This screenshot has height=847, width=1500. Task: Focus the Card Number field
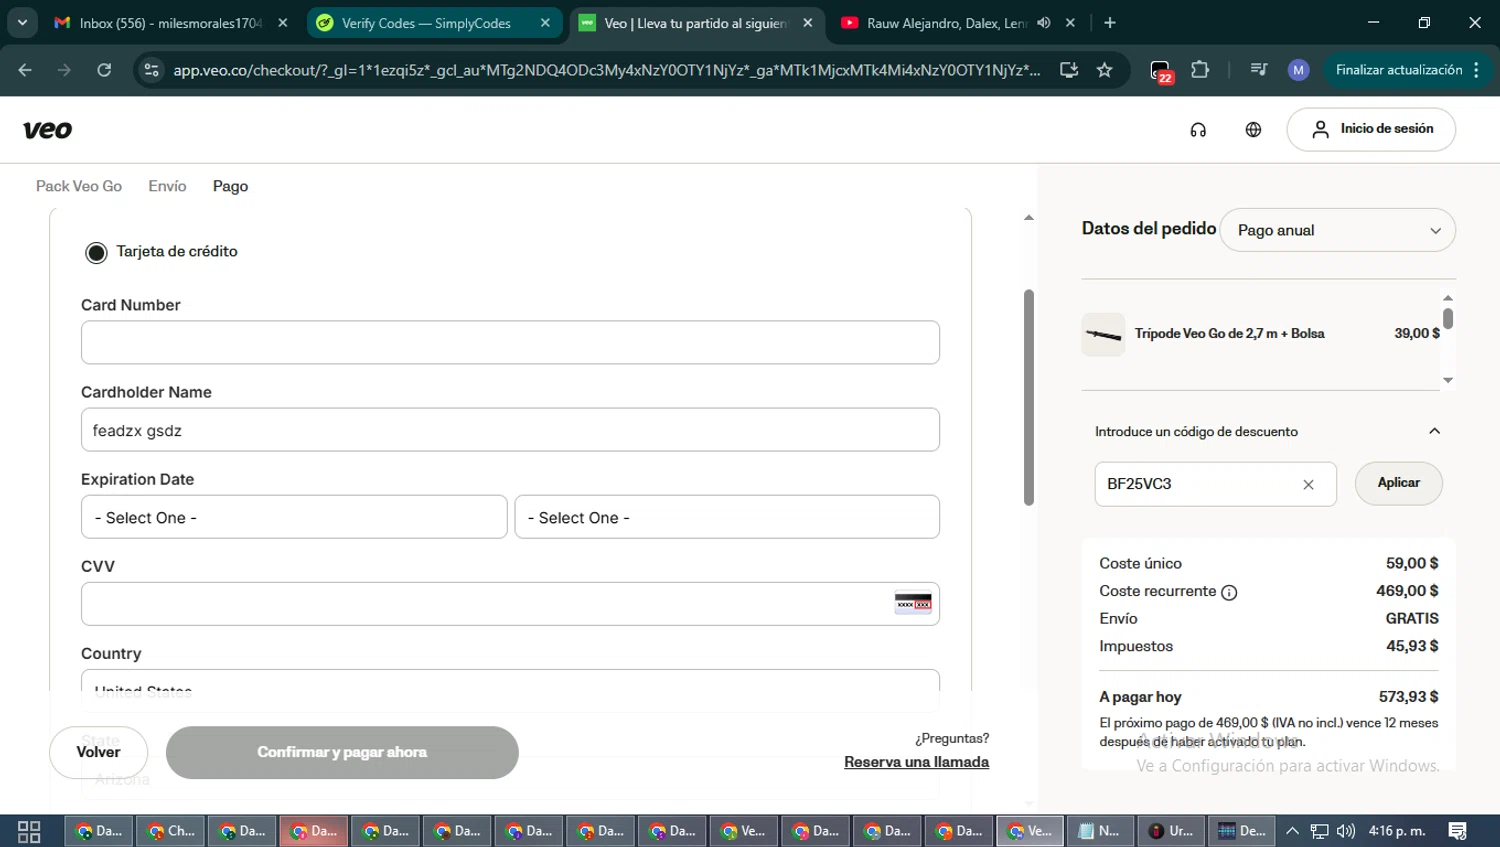coord(510,342)
